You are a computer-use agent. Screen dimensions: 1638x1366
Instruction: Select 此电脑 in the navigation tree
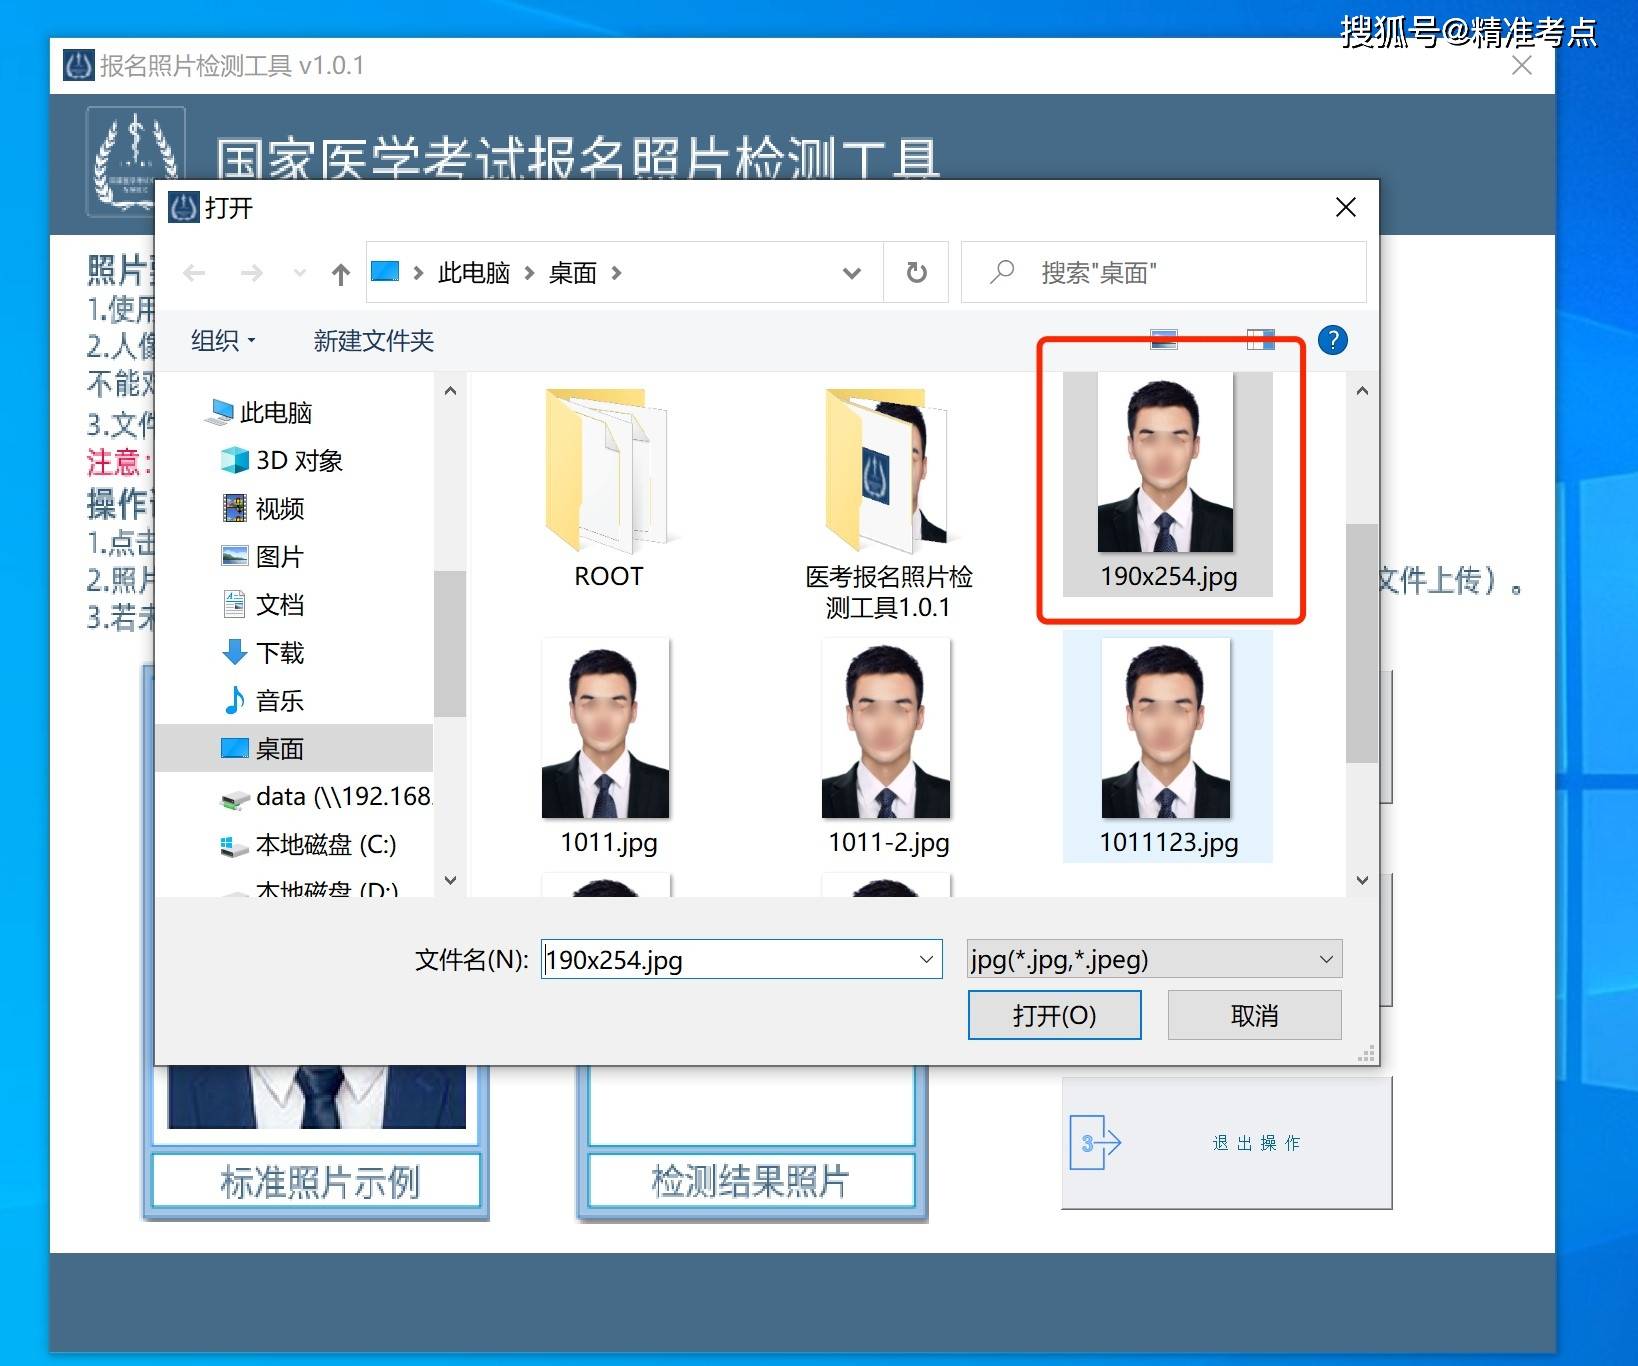[x=261, y=412]
